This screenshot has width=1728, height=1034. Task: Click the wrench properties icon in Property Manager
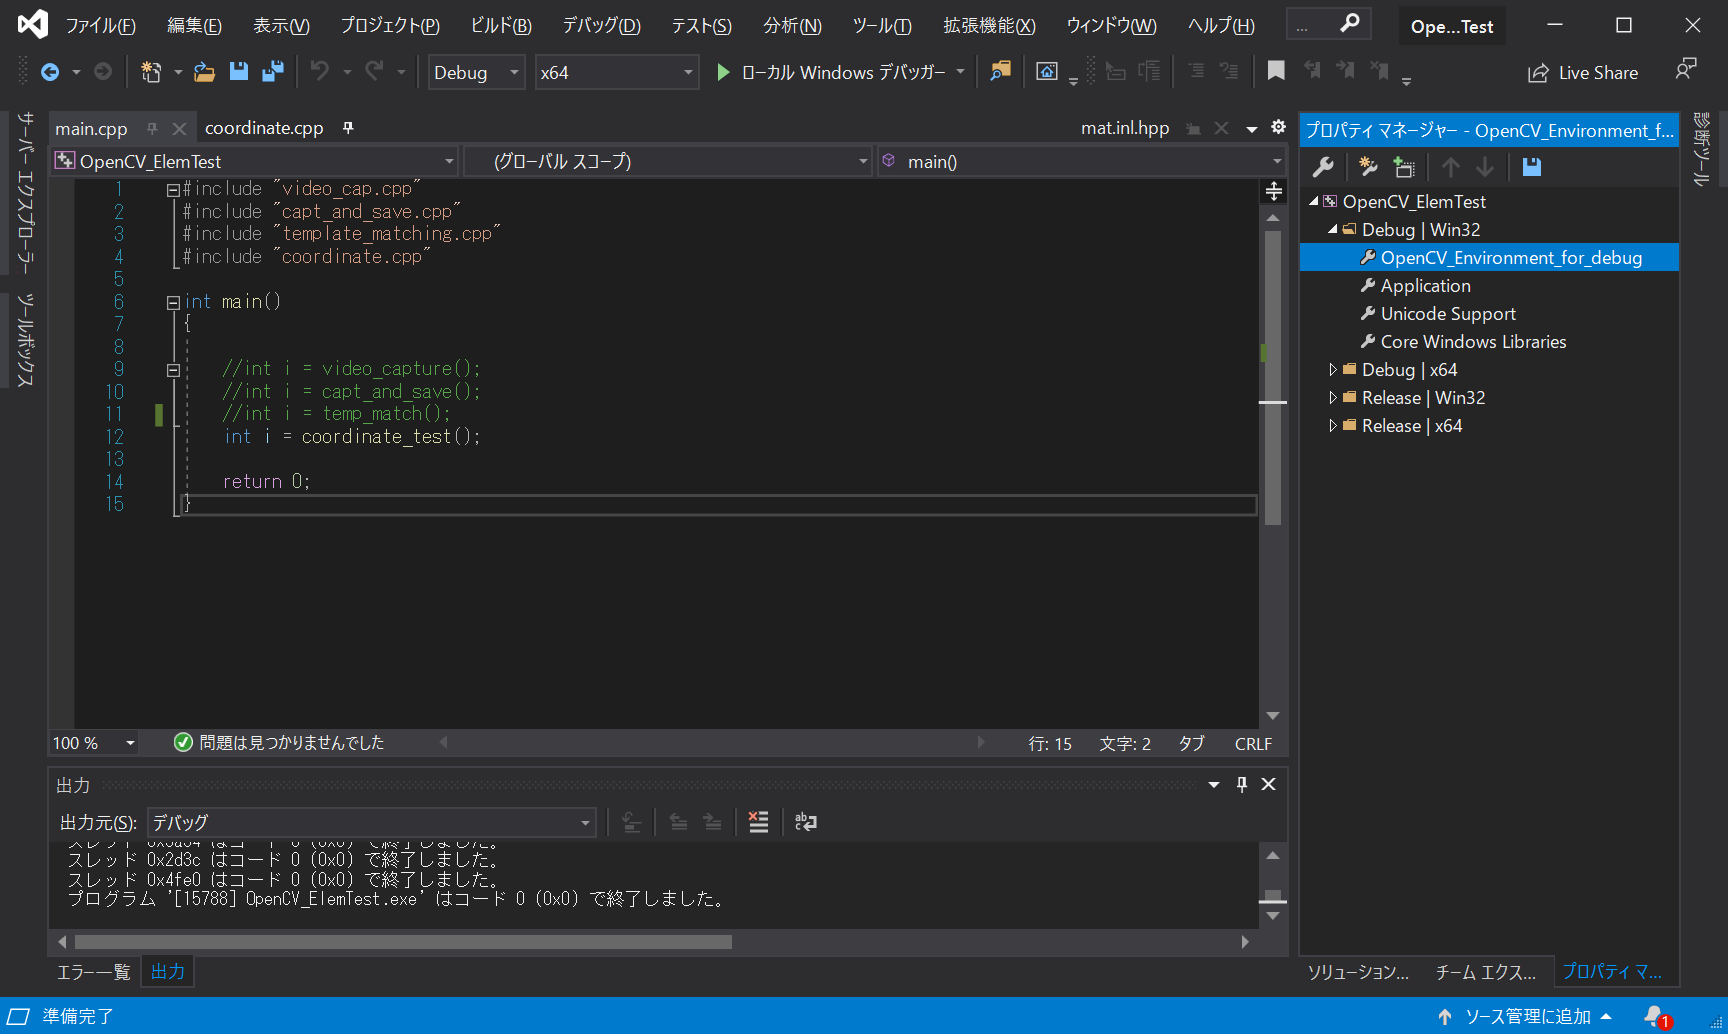[x=1323, y=167]
